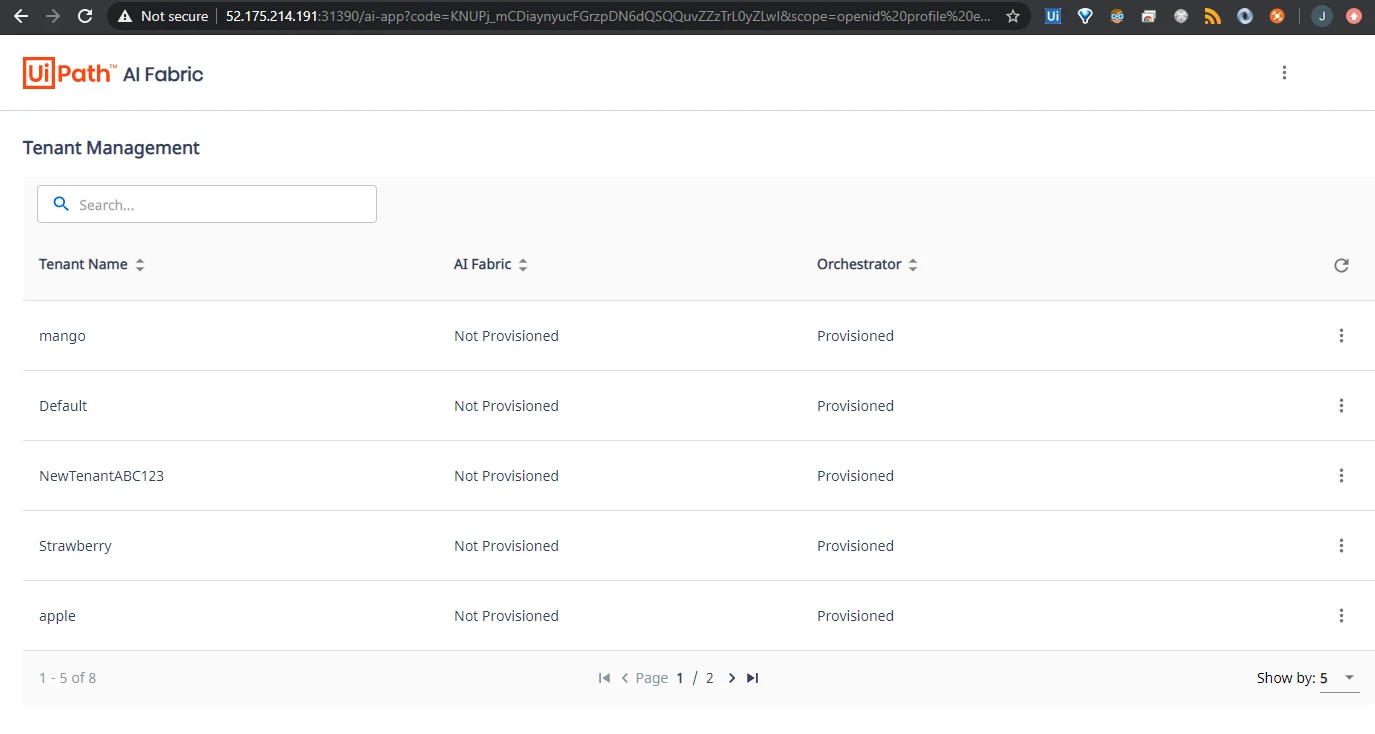Click Default's AI Fabric Not Provisioned status
The width and height of the screenshot is (1375, 734).
506,406
